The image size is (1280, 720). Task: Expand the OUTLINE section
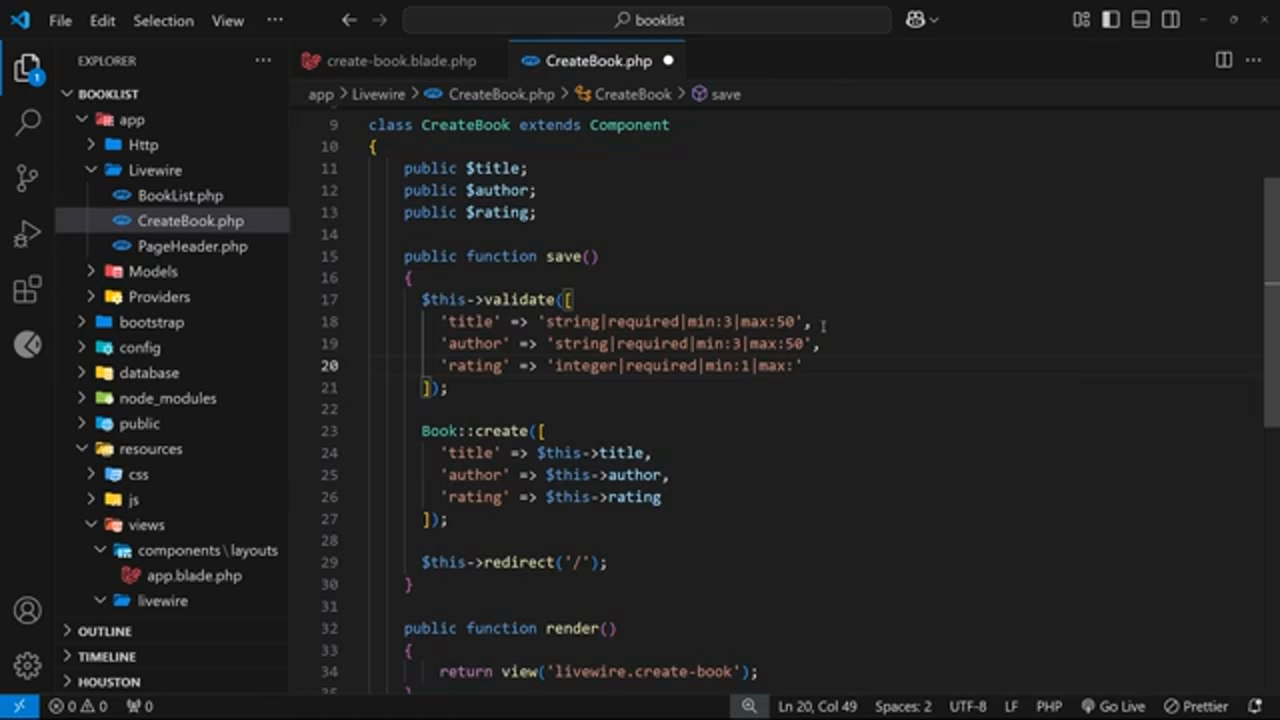pyautogui.click(x=104, y=631)
